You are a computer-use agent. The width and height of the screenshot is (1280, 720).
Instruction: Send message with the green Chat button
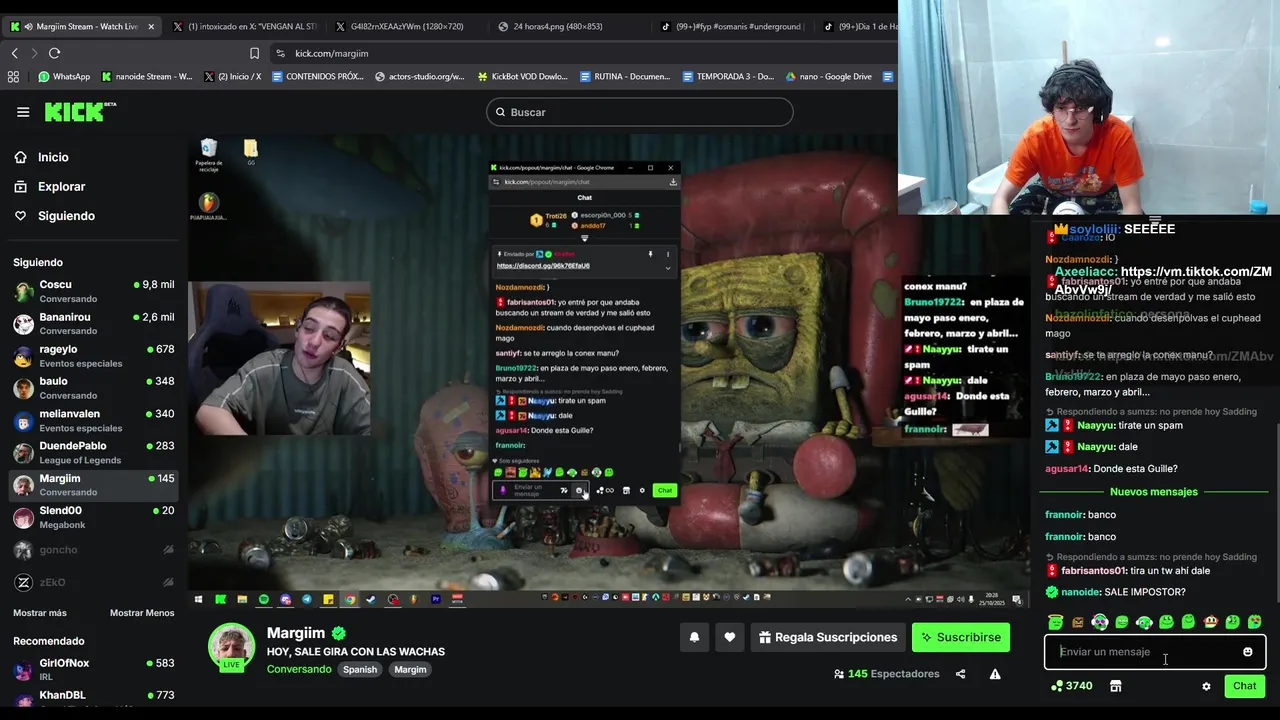pyautogui.click(x=1244, y=686)
